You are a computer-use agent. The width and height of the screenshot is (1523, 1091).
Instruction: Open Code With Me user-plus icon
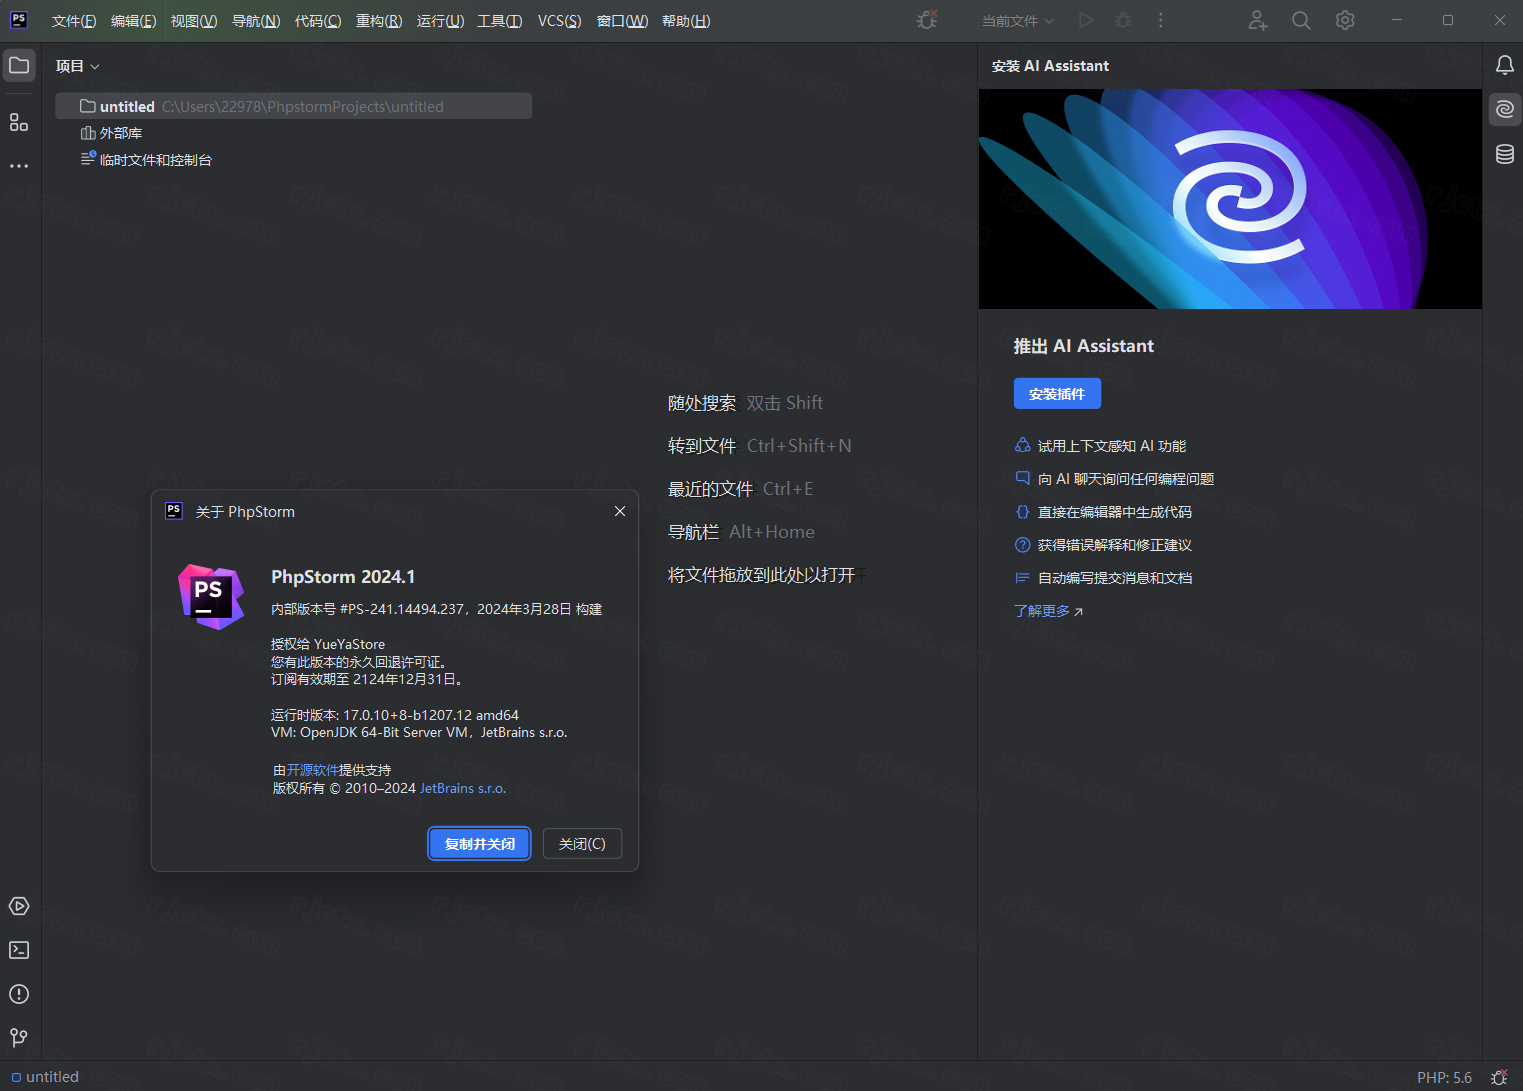(1258, 20)
